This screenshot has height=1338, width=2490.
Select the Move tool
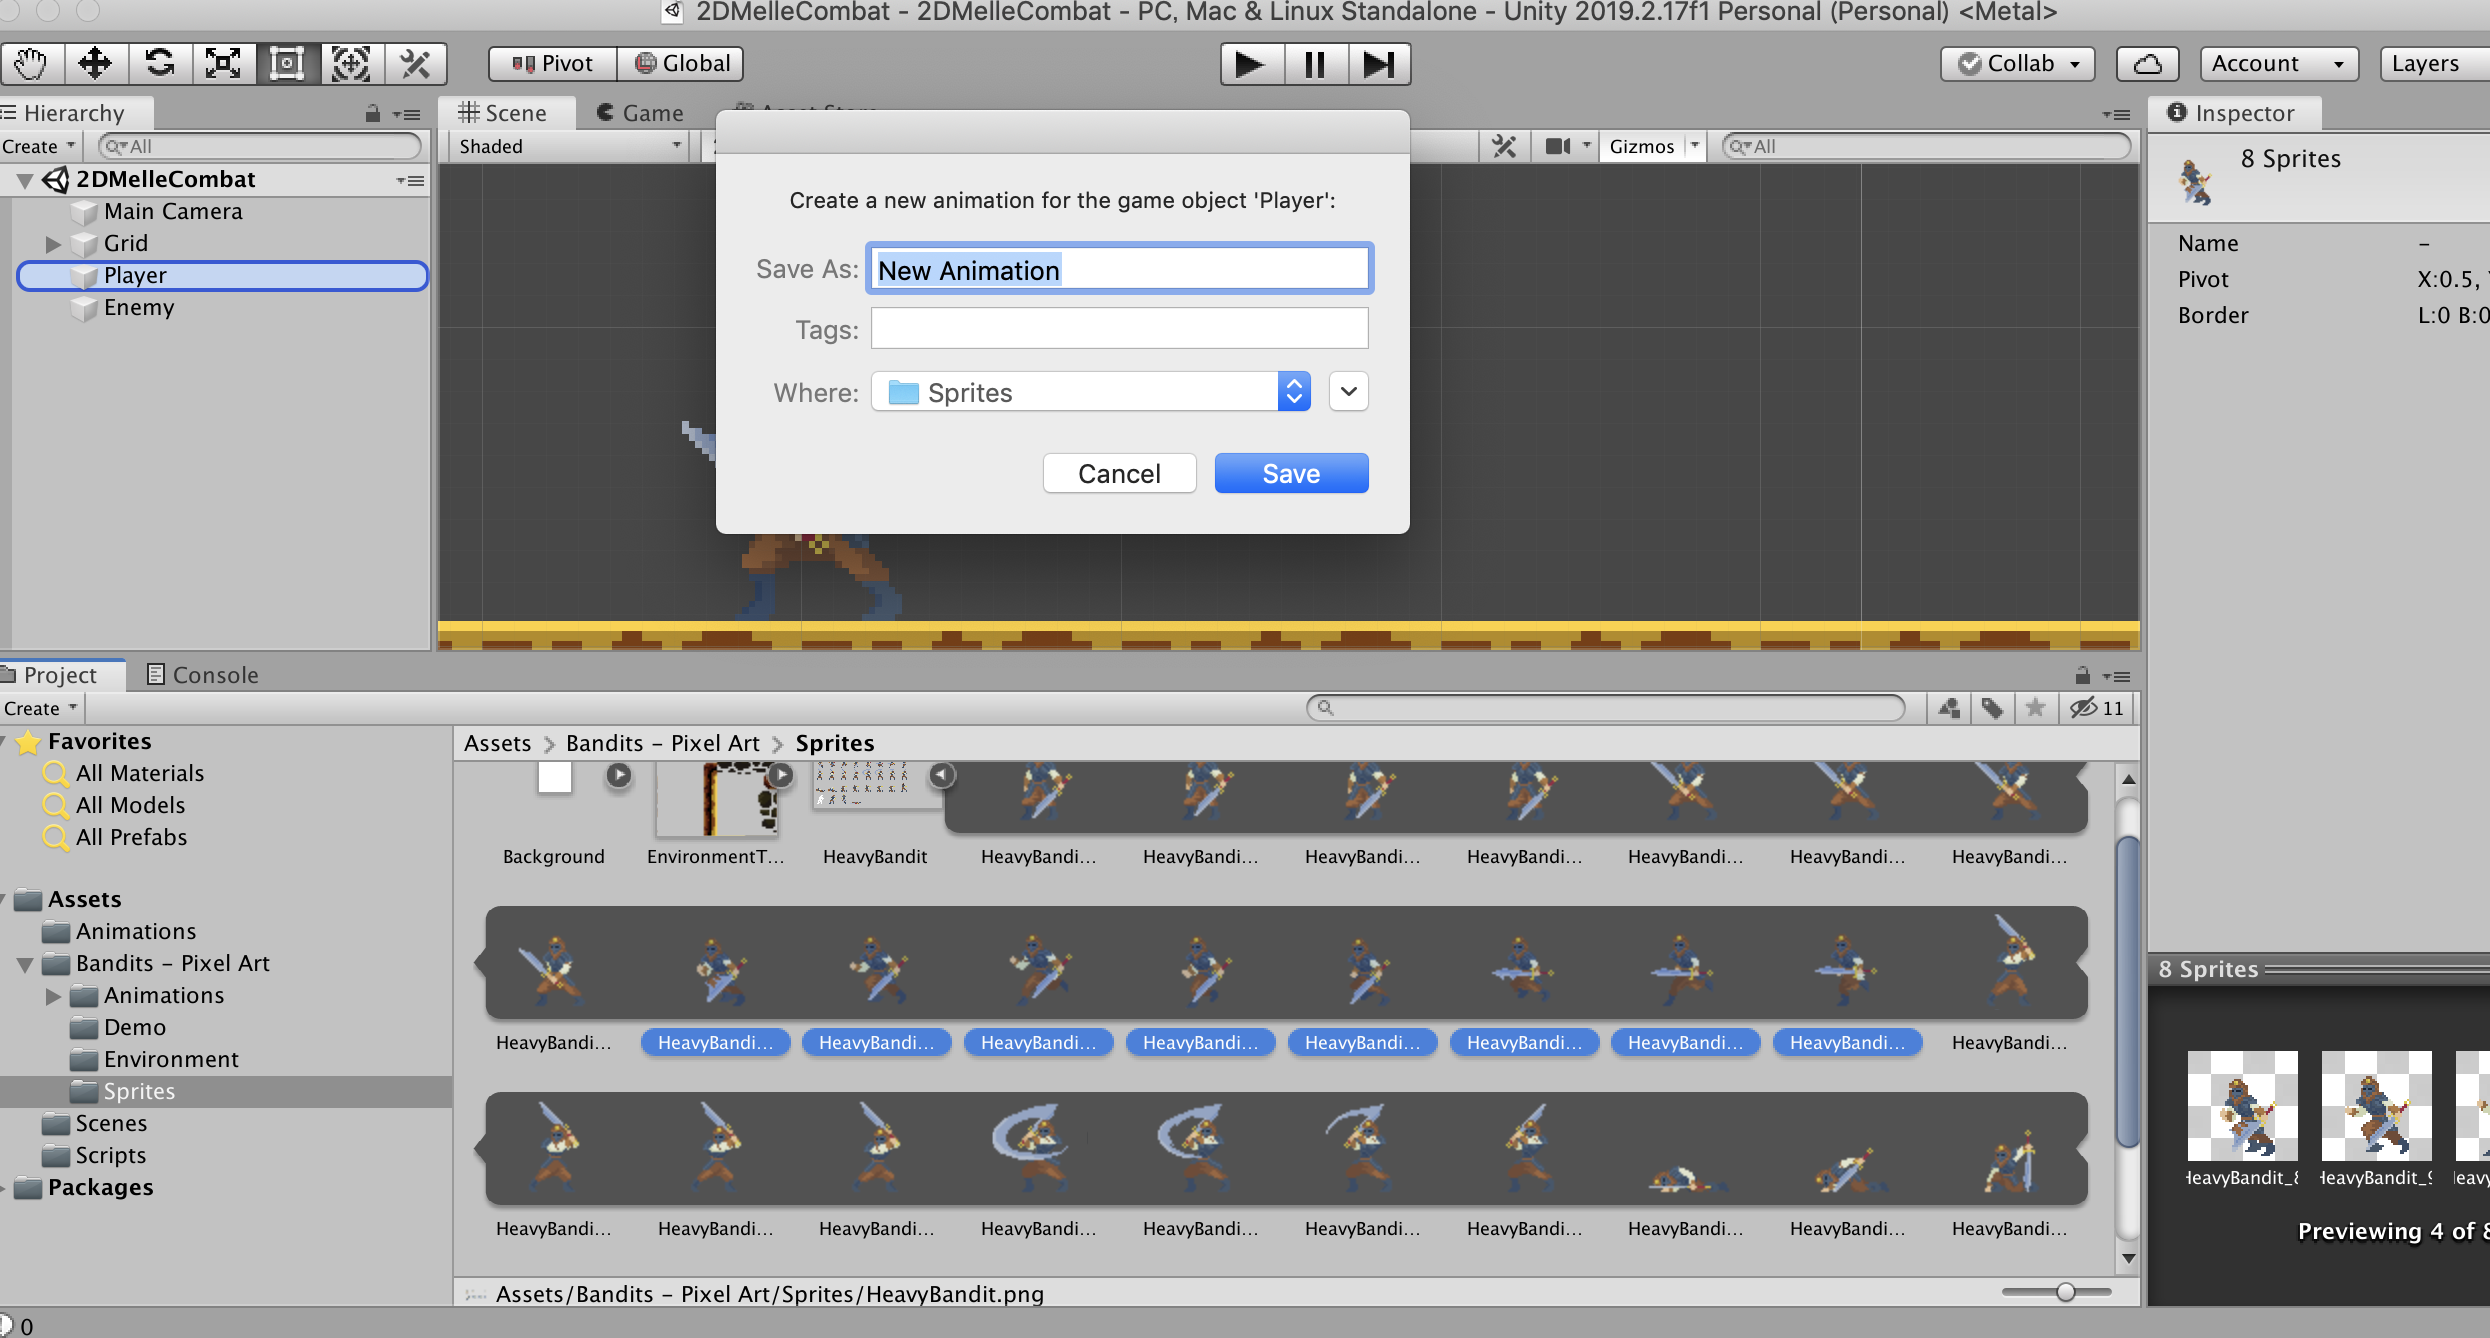[x=95, y=64]
